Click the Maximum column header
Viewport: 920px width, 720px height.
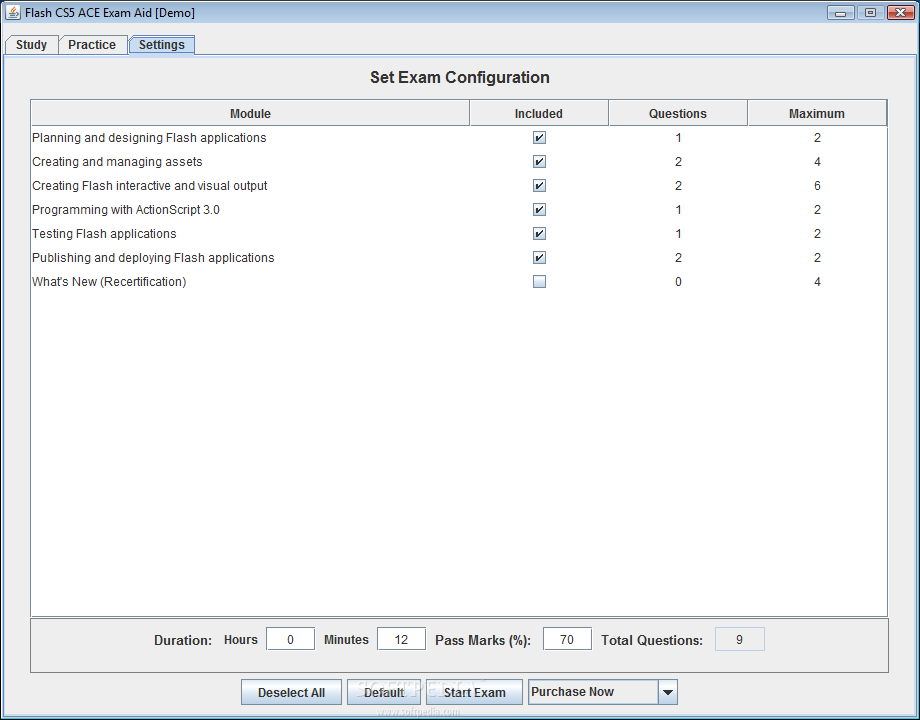(817, 113)
